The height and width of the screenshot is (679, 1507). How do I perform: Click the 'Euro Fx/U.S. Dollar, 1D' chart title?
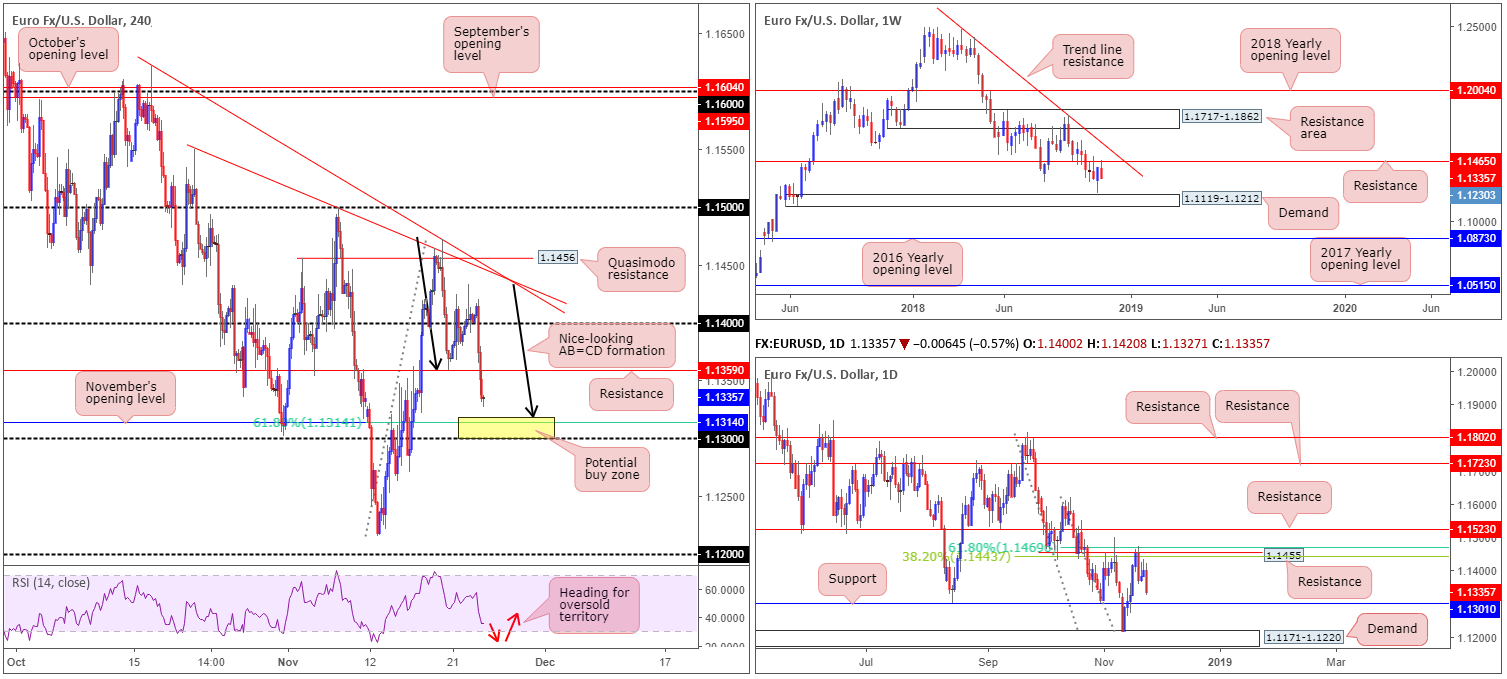click(x=831, y=374)
